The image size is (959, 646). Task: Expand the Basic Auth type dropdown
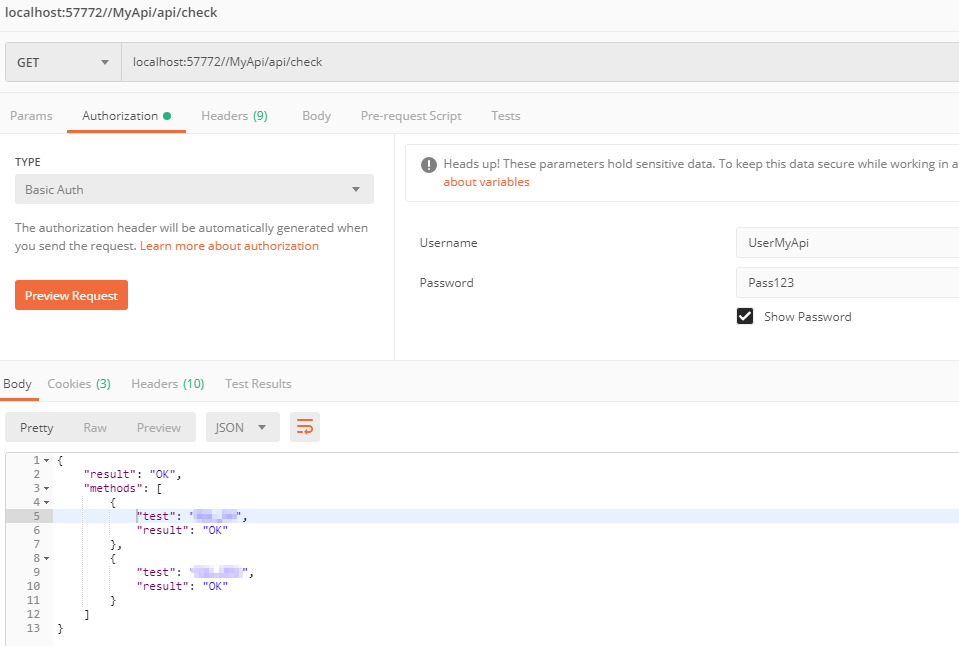point(194,189)
